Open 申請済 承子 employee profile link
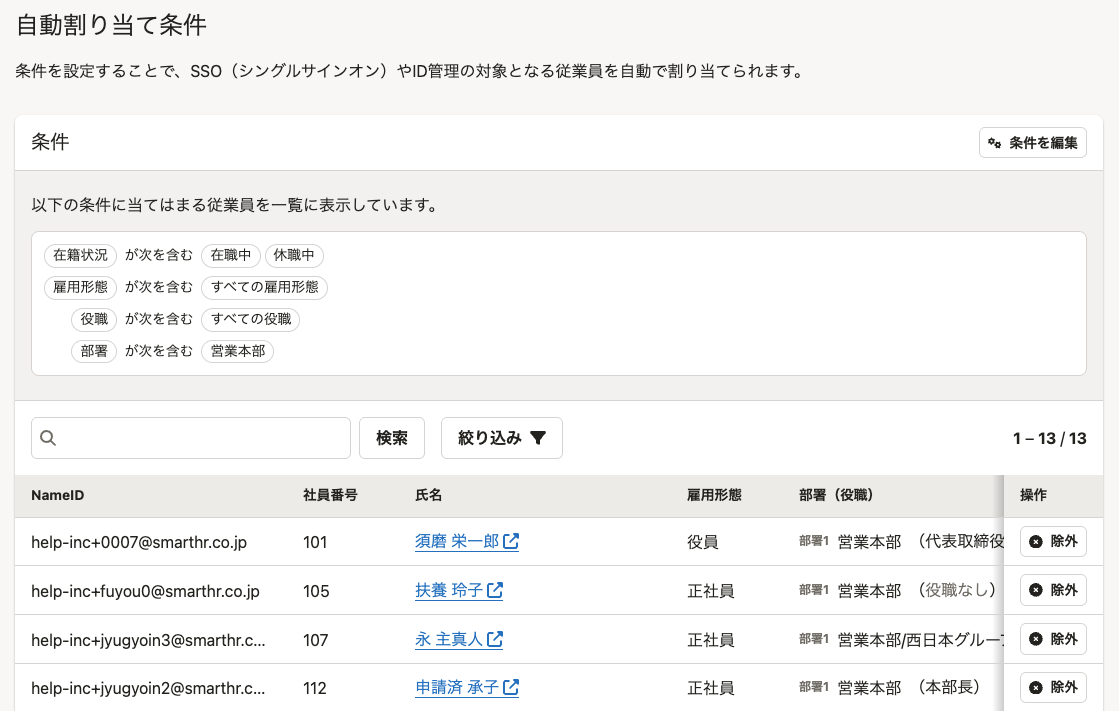The height and width of the screenshot is (711, 1119). point(456,688)
